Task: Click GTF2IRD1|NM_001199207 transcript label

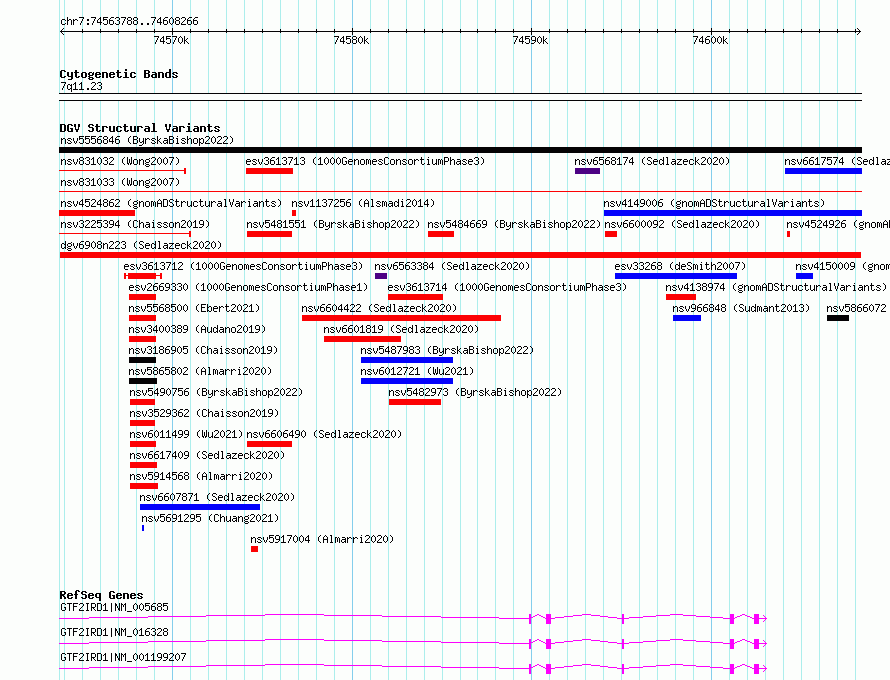Action: [123, 657]
